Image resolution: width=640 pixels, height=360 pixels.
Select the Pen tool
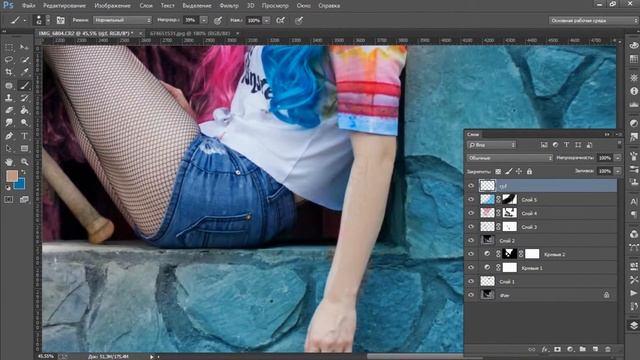pos(9,136)
